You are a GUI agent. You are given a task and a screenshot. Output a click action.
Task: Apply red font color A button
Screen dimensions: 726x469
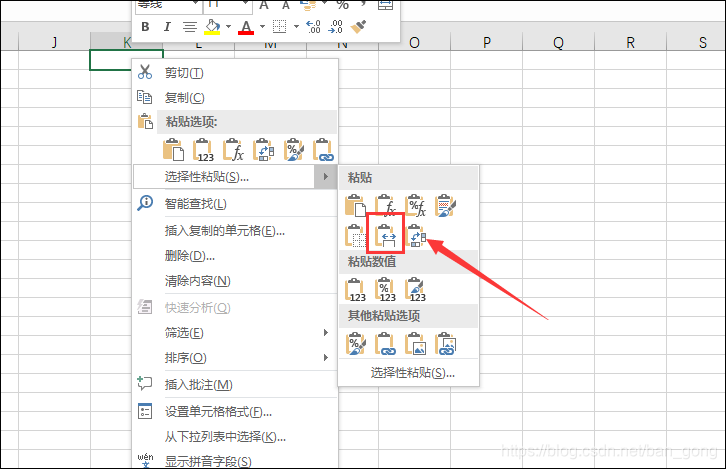coord(246,27)
